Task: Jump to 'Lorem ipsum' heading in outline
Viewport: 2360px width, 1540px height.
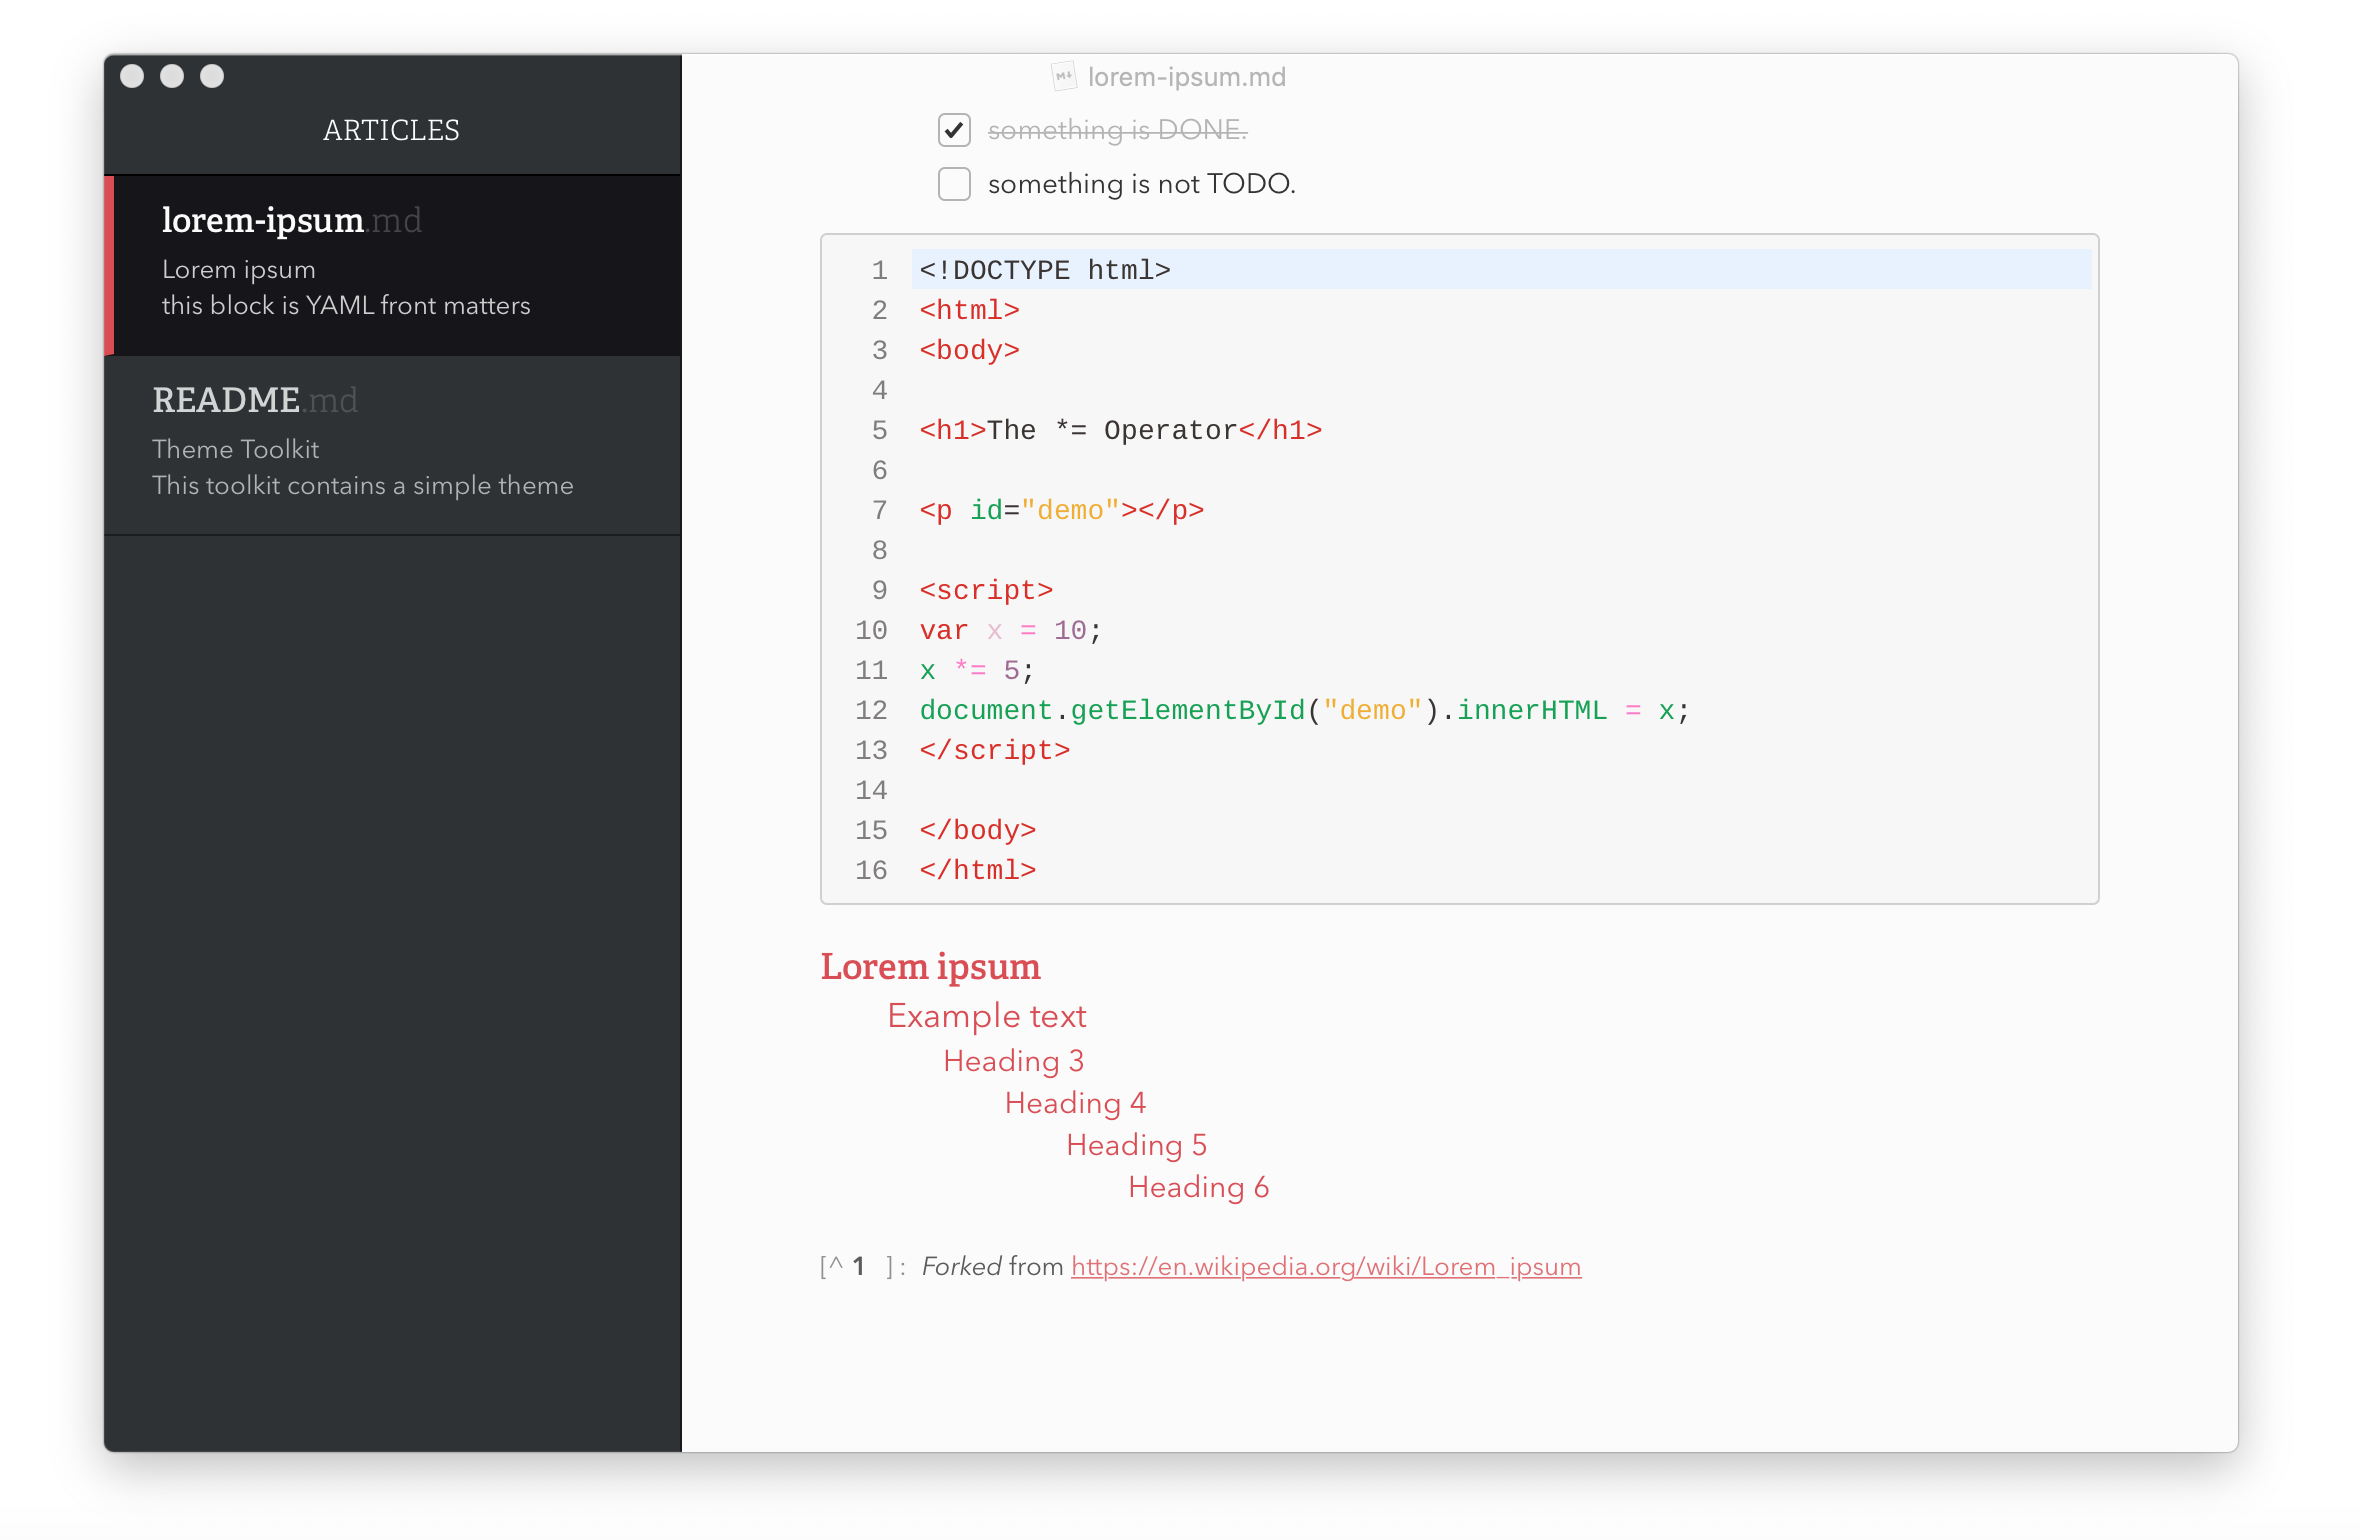Action: (x=930, y=966)
